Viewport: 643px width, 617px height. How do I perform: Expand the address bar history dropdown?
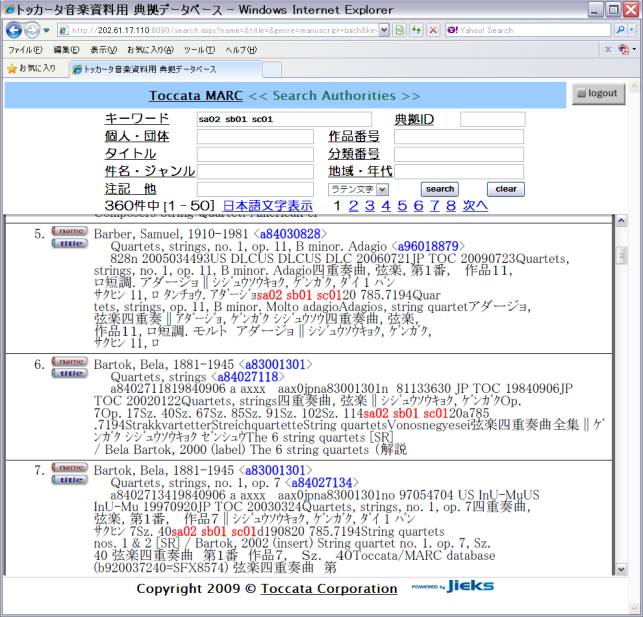(x=383, y=30)
